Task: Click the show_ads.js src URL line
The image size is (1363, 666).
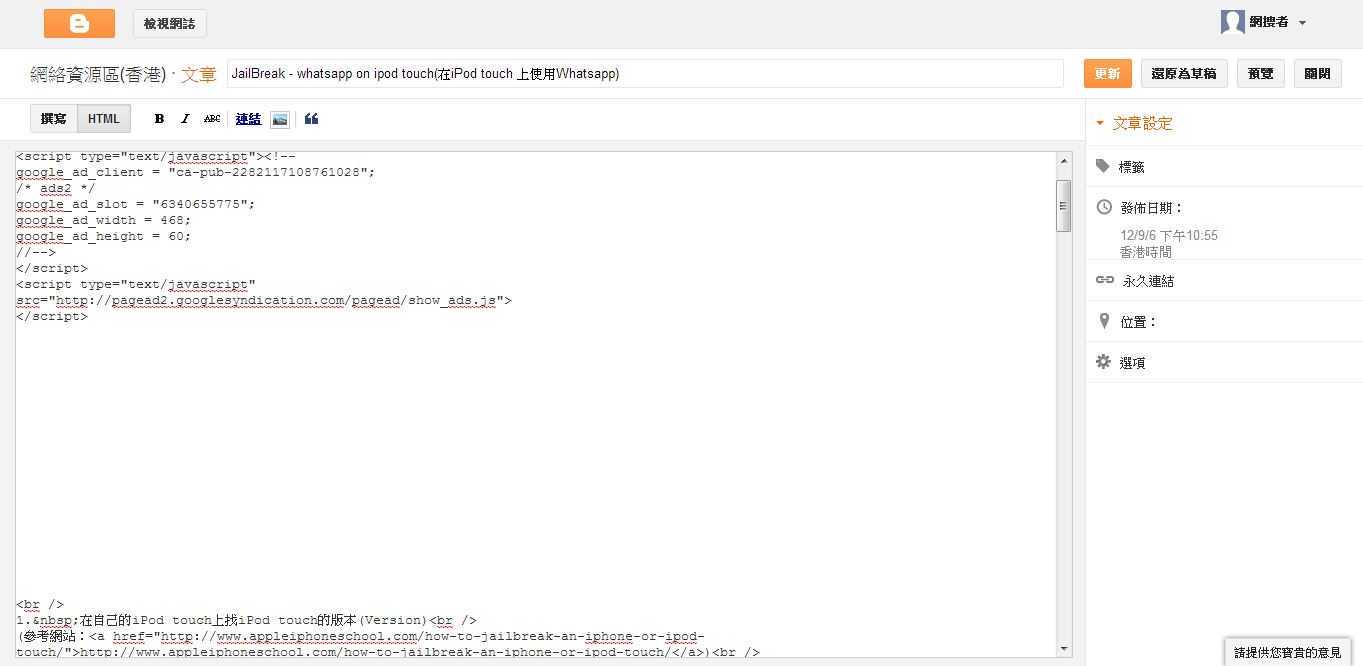Action: tap(264, 300)
